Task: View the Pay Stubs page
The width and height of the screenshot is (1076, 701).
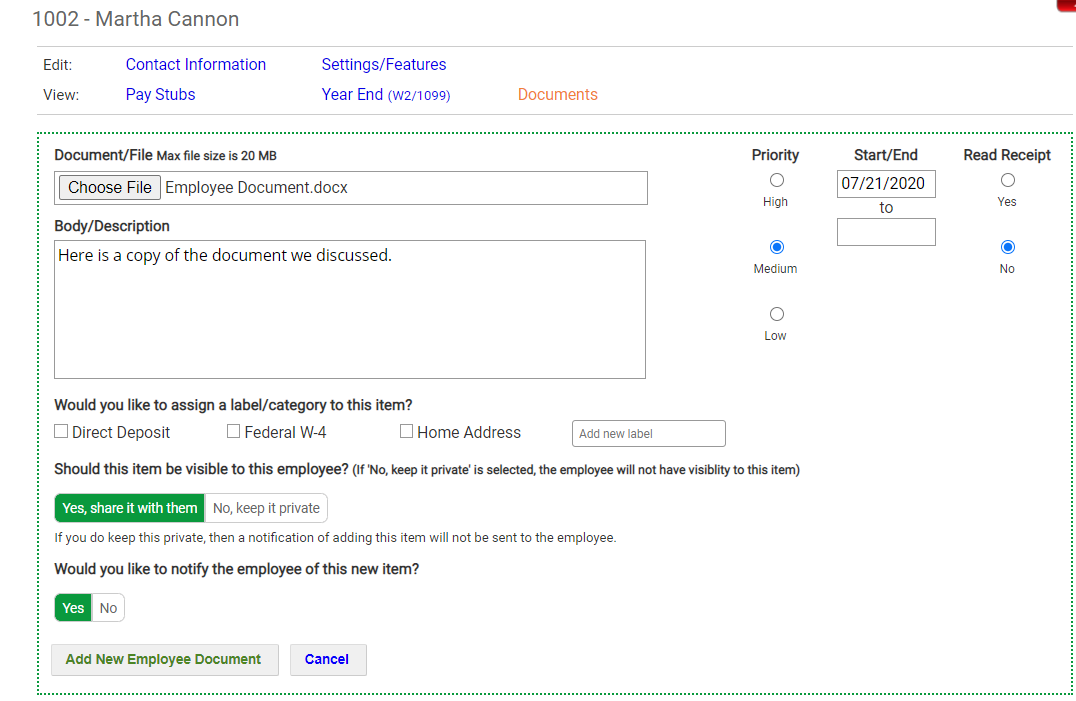Action: tap(161, 95)
